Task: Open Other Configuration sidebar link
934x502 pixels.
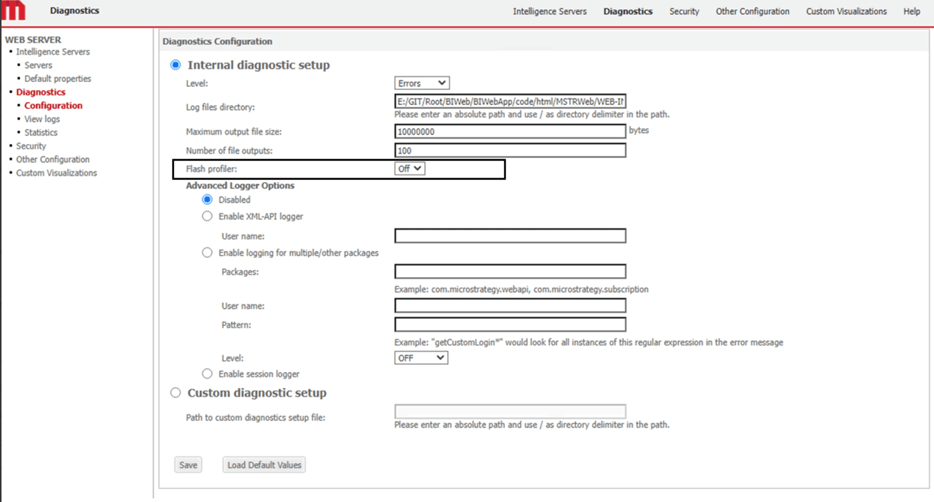Action: pos(53,160)
